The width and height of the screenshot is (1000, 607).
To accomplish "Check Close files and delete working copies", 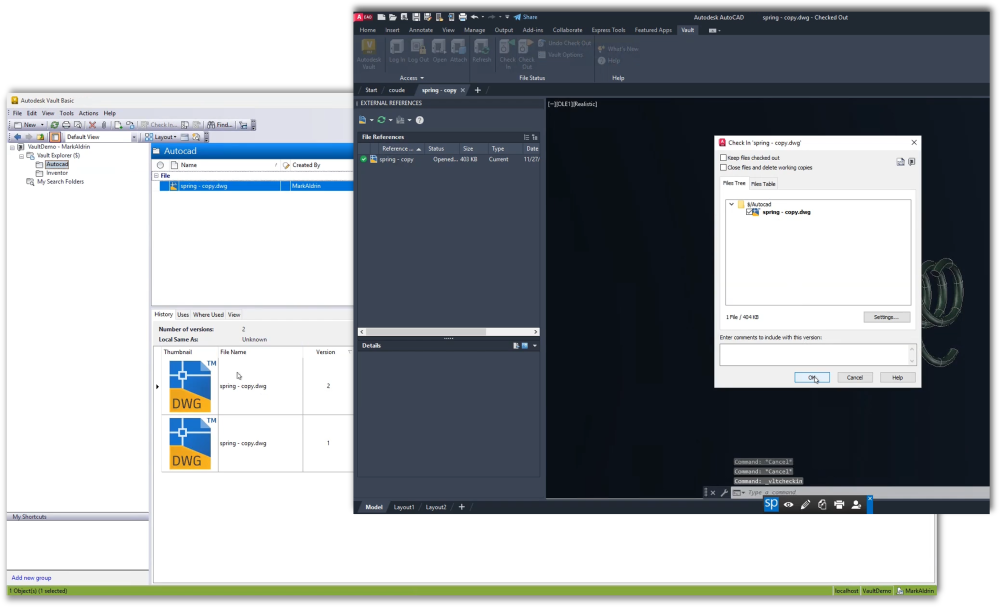I will (x=723, y=168).
